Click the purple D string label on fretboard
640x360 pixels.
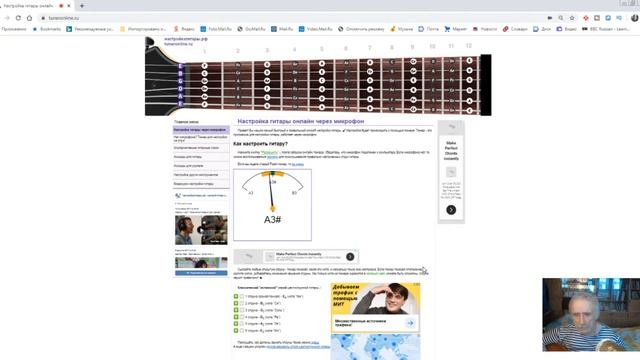point(180,89)
